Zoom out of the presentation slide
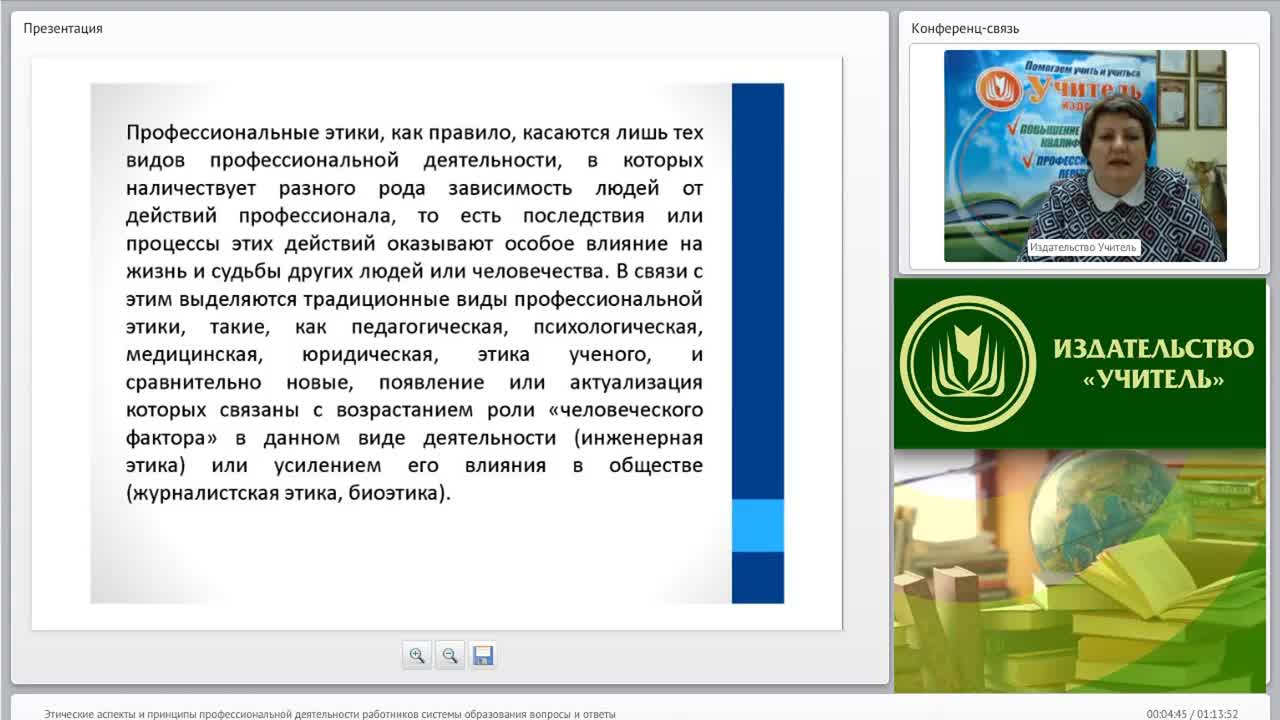 pyautogui.click(x=450, y=656)
